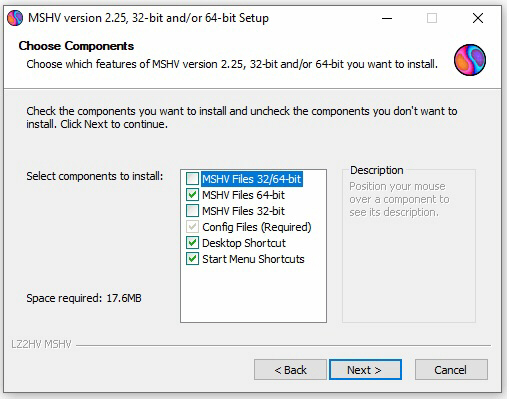This screenshot has width=509, height=399.
Task: Uncheck the Start Menu Shortcuts checkbox
Action: pyautogui.click(x=192, y=259)
